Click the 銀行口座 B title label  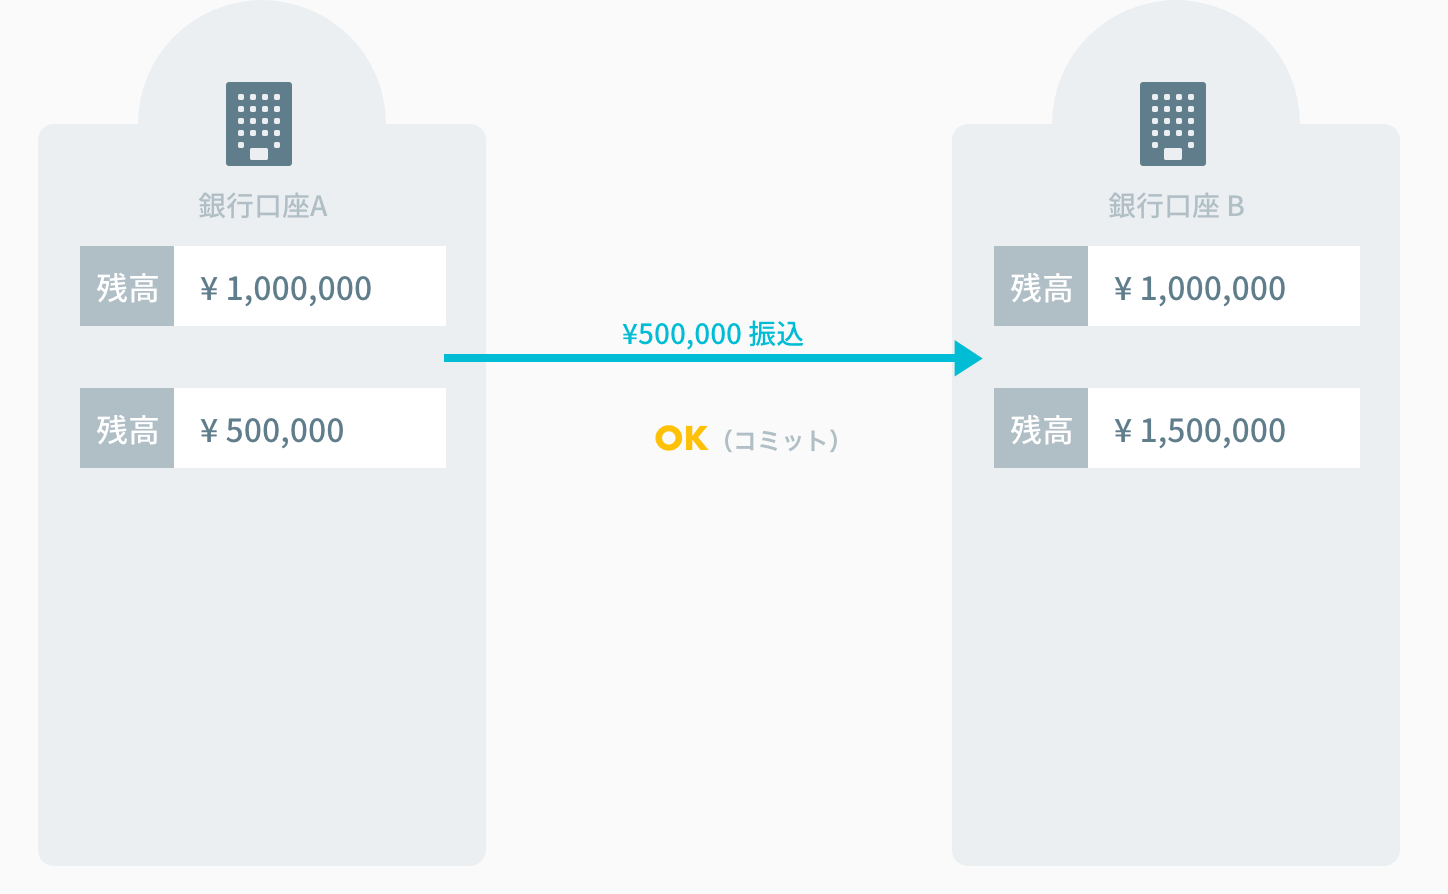click(1176, 206)
